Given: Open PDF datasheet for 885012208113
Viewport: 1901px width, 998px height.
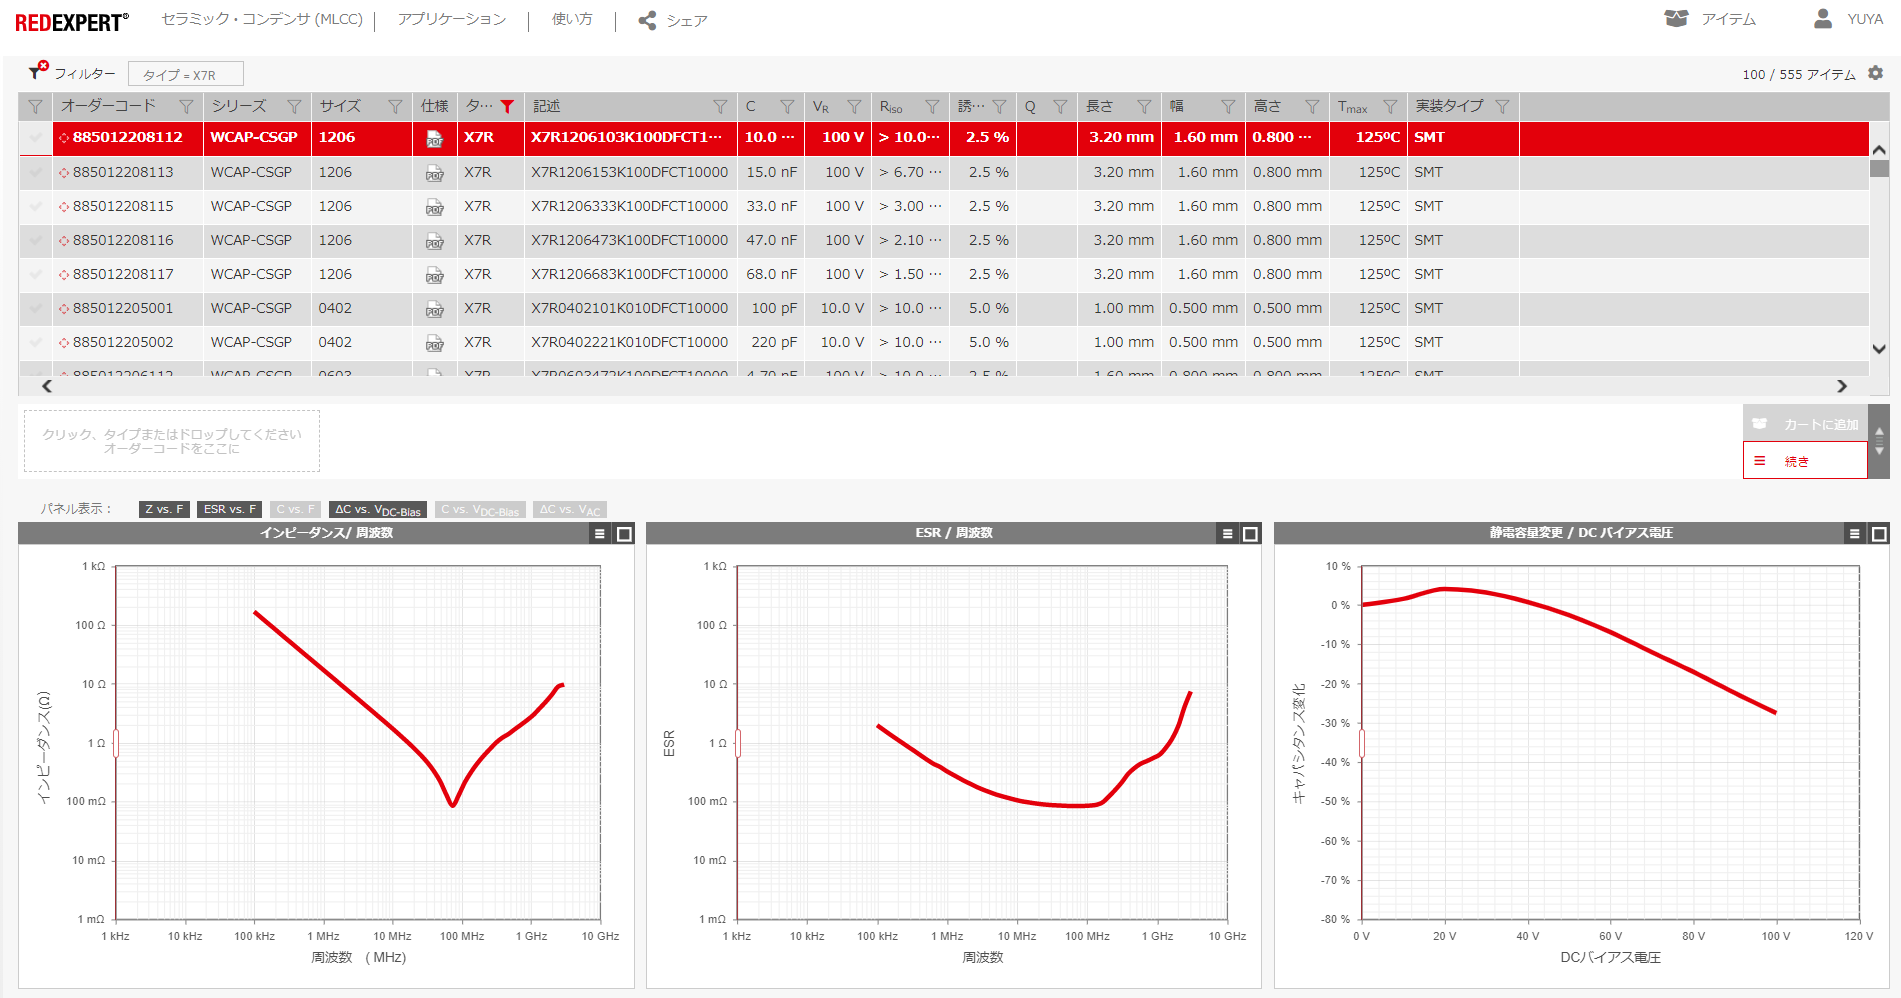Looking at the screenshot, I should [434, 173].
